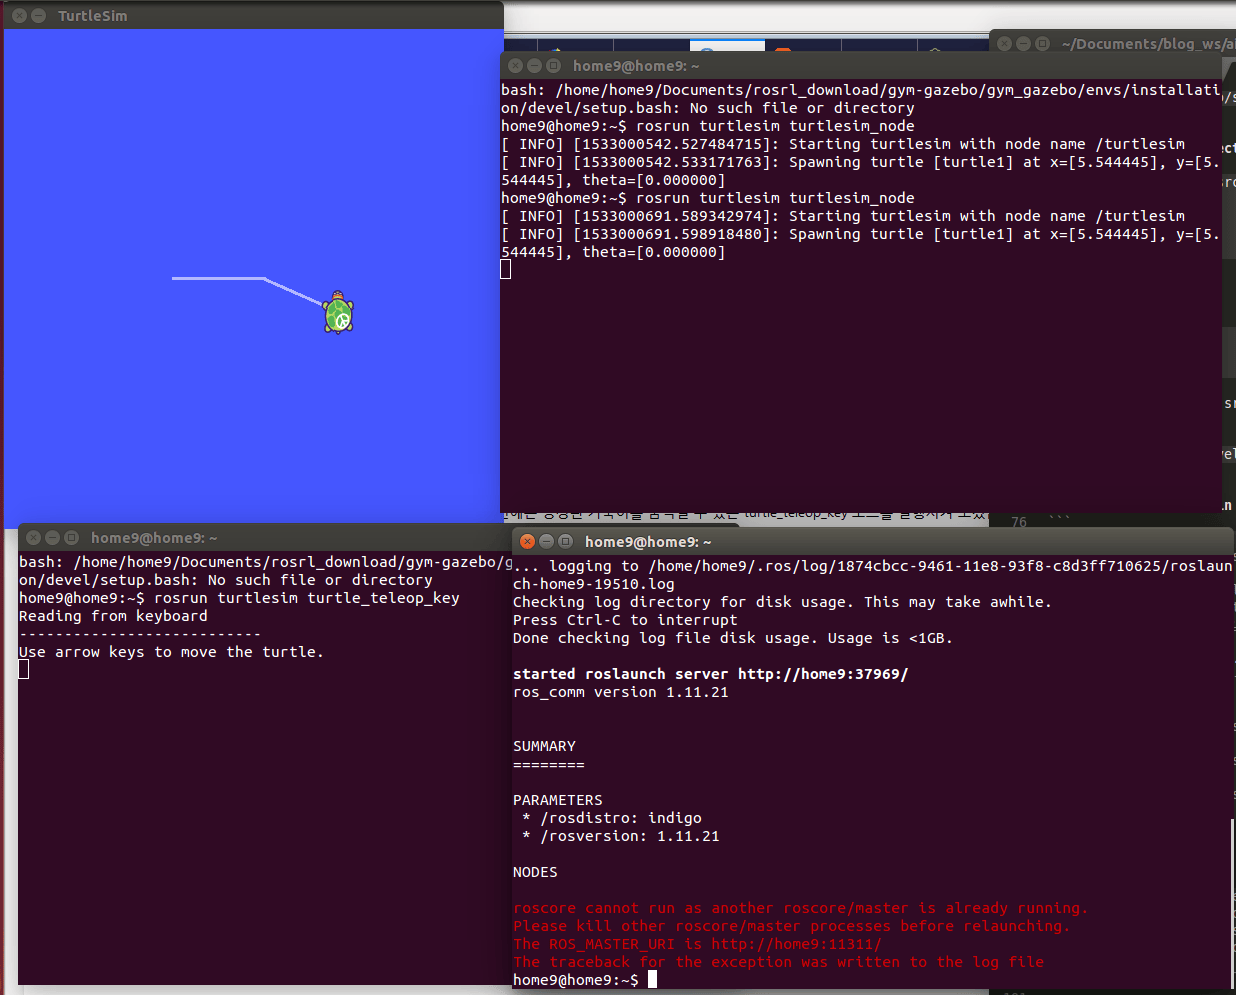This screenshot has width=1236, height=995.
Task: Click 'Checking log directory for disk usage' line
Action: tap(782, 602)
